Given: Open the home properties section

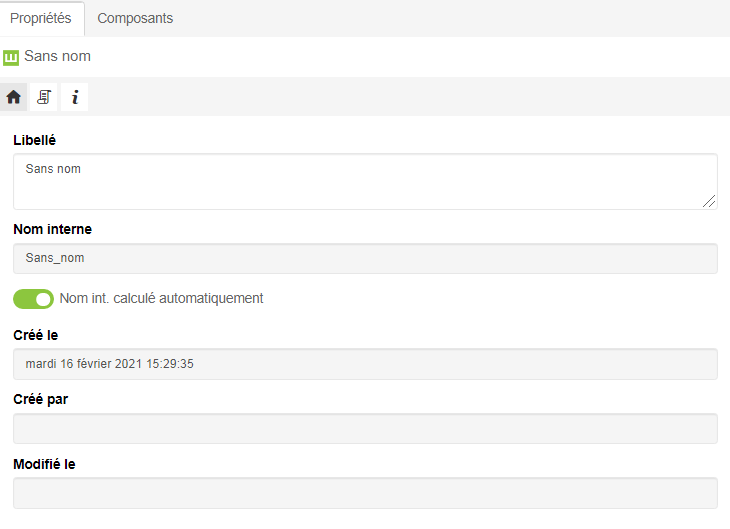Looking at the screenshot, I should [x=14, y=97].
